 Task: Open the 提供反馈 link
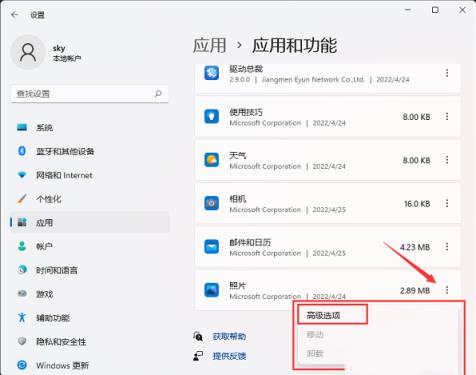[x=229, y=356]
